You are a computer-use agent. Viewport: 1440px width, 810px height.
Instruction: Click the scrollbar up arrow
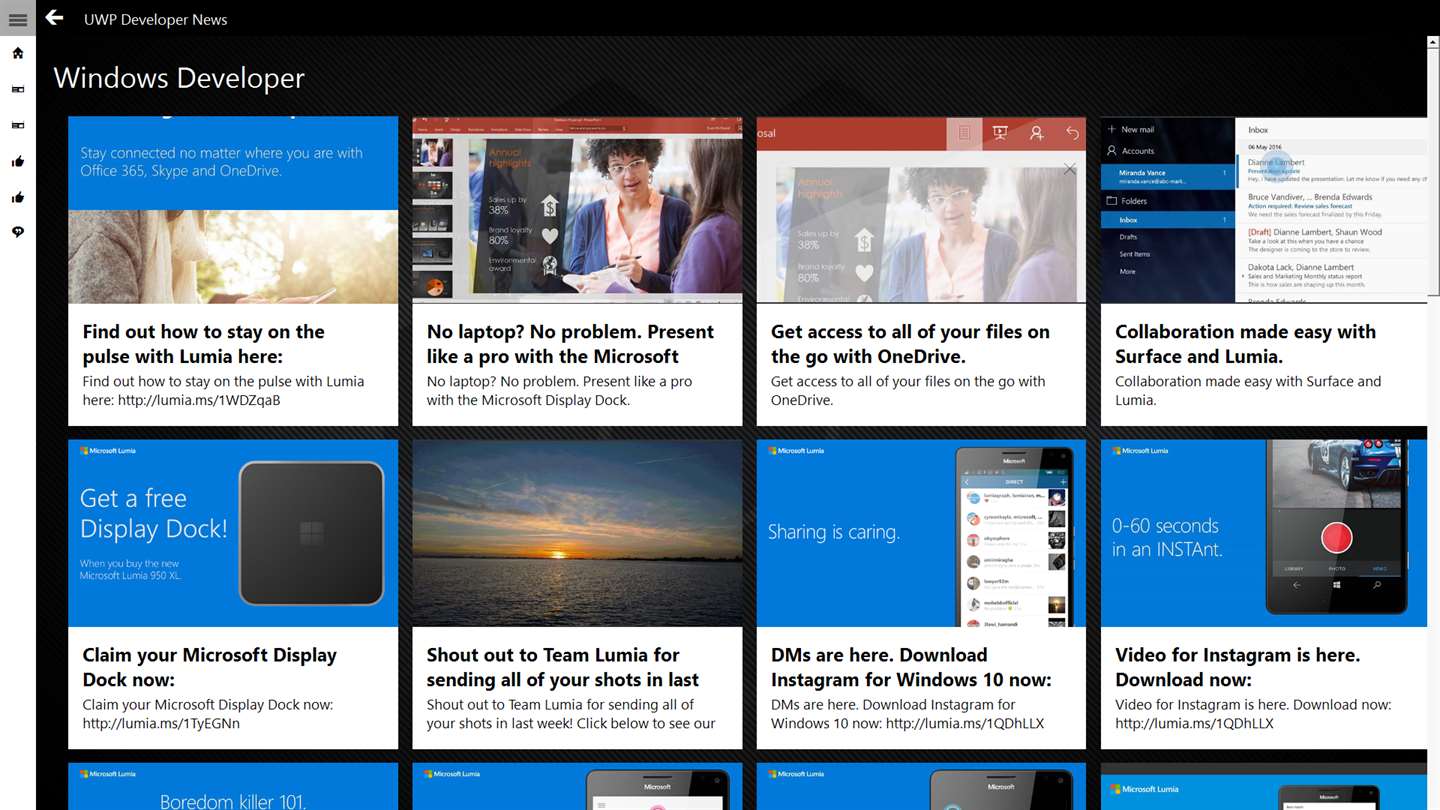1433,43
